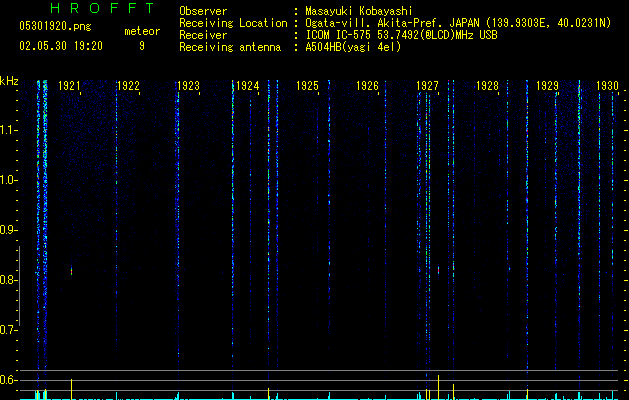Click the red meteor echo after 1927

pos(438,270)
